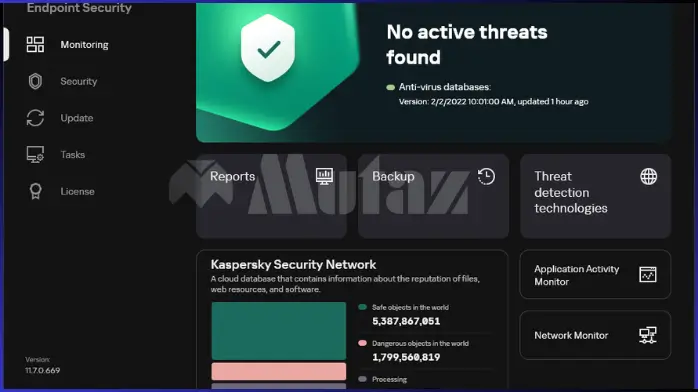This screenshot has width=698, height=392.
Task: Select the License ribbon badge icon
Action: click(x=36, y=191)
